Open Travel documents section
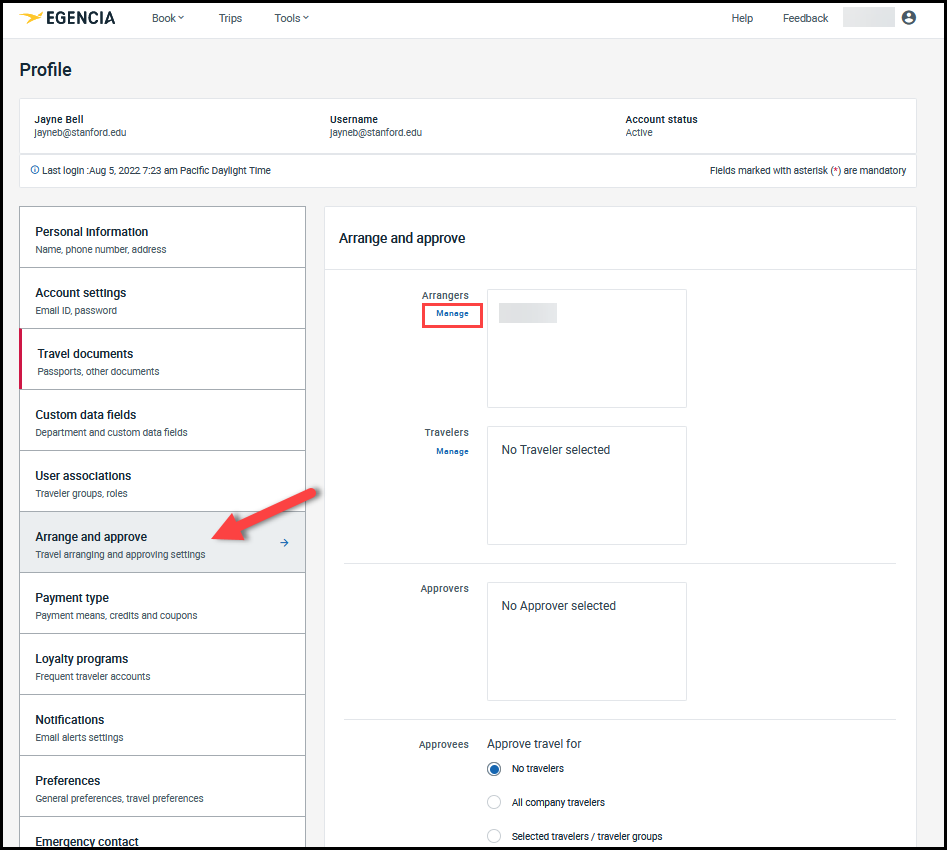This screenshot has height=850, width=947. 162,359
